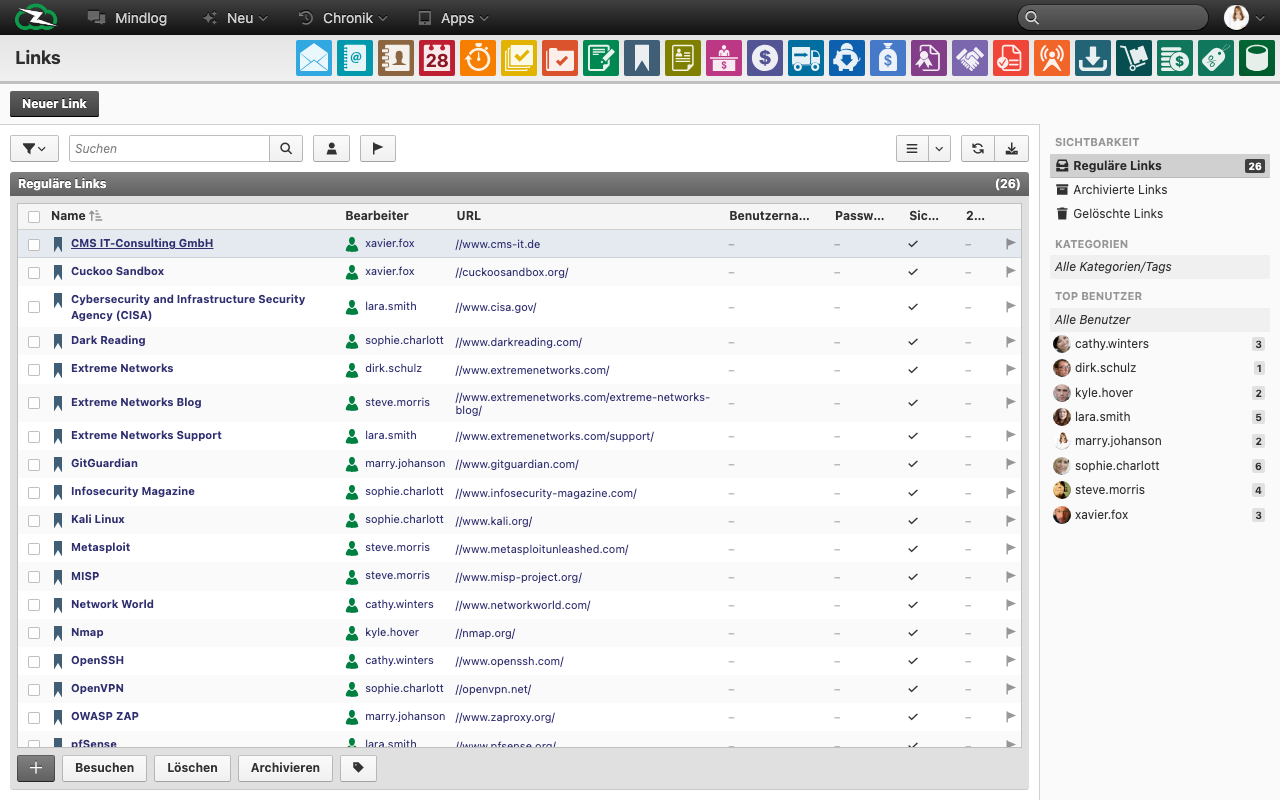Show Reguläre Links in the sidebar
Screen dimensions: 1280x800
[1159, 166]
